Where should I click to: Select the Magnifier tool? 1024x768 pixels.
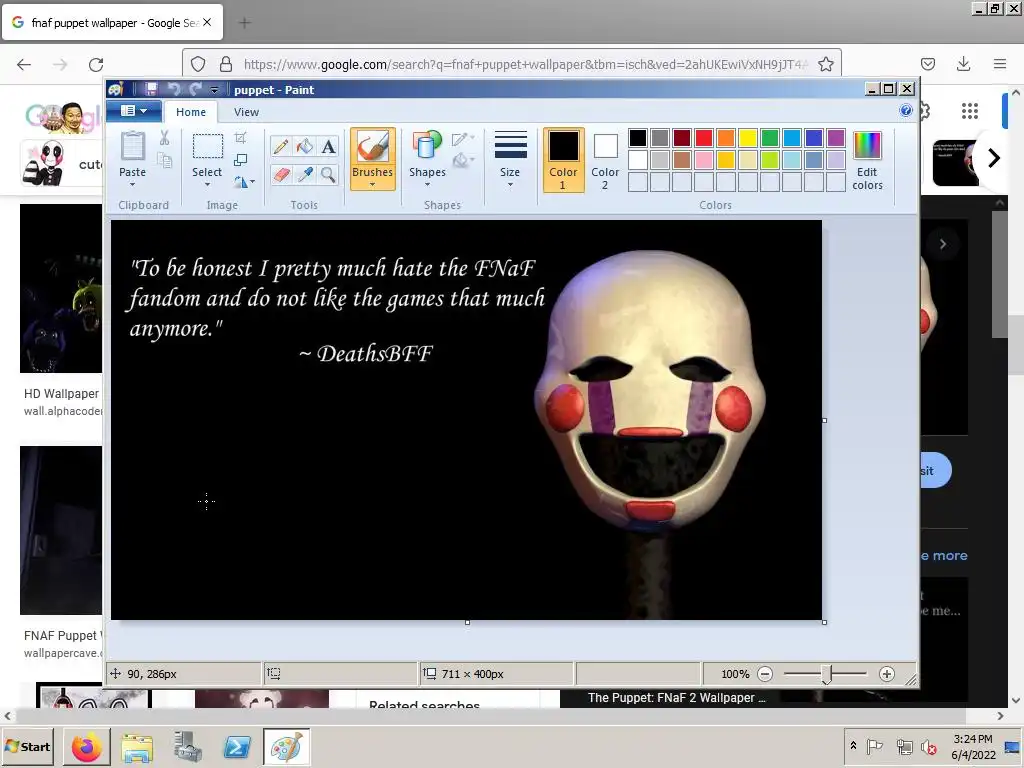click(x=328, y=174)
